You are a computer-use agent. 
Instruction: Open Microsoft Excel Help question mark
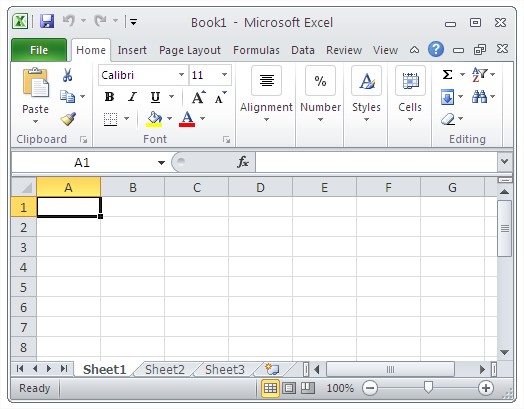point(436,49)
